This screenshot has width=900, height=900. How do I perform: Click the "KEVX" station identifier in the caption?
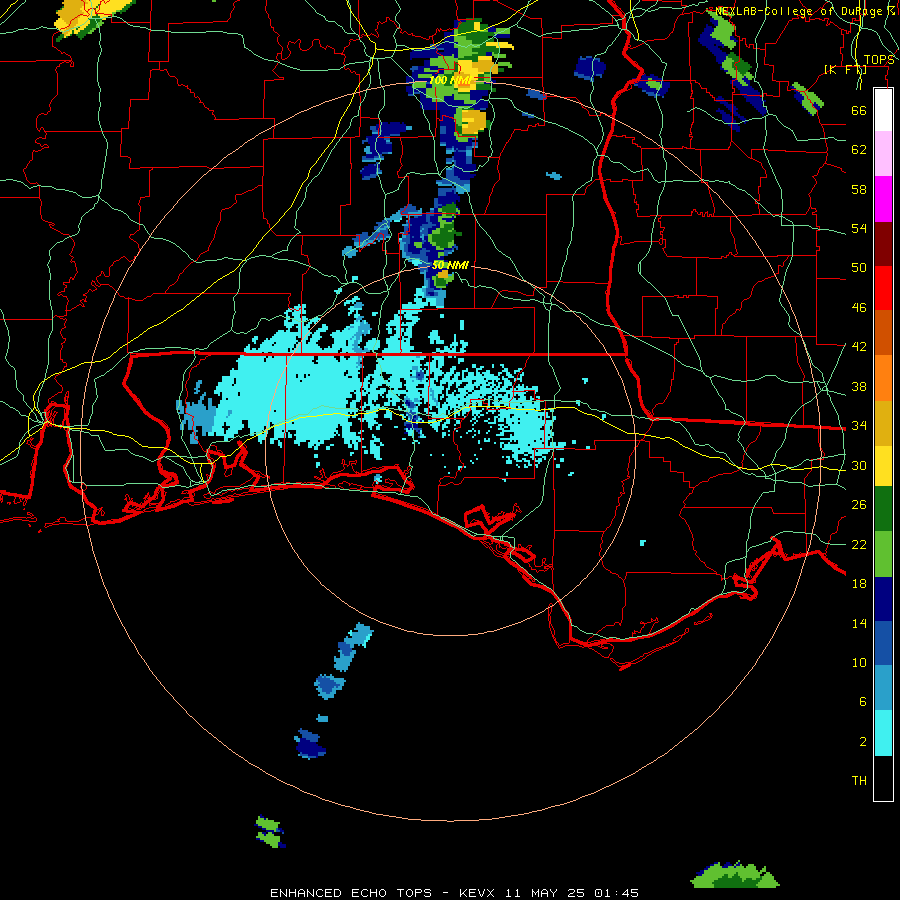click(x=477, y=893)
